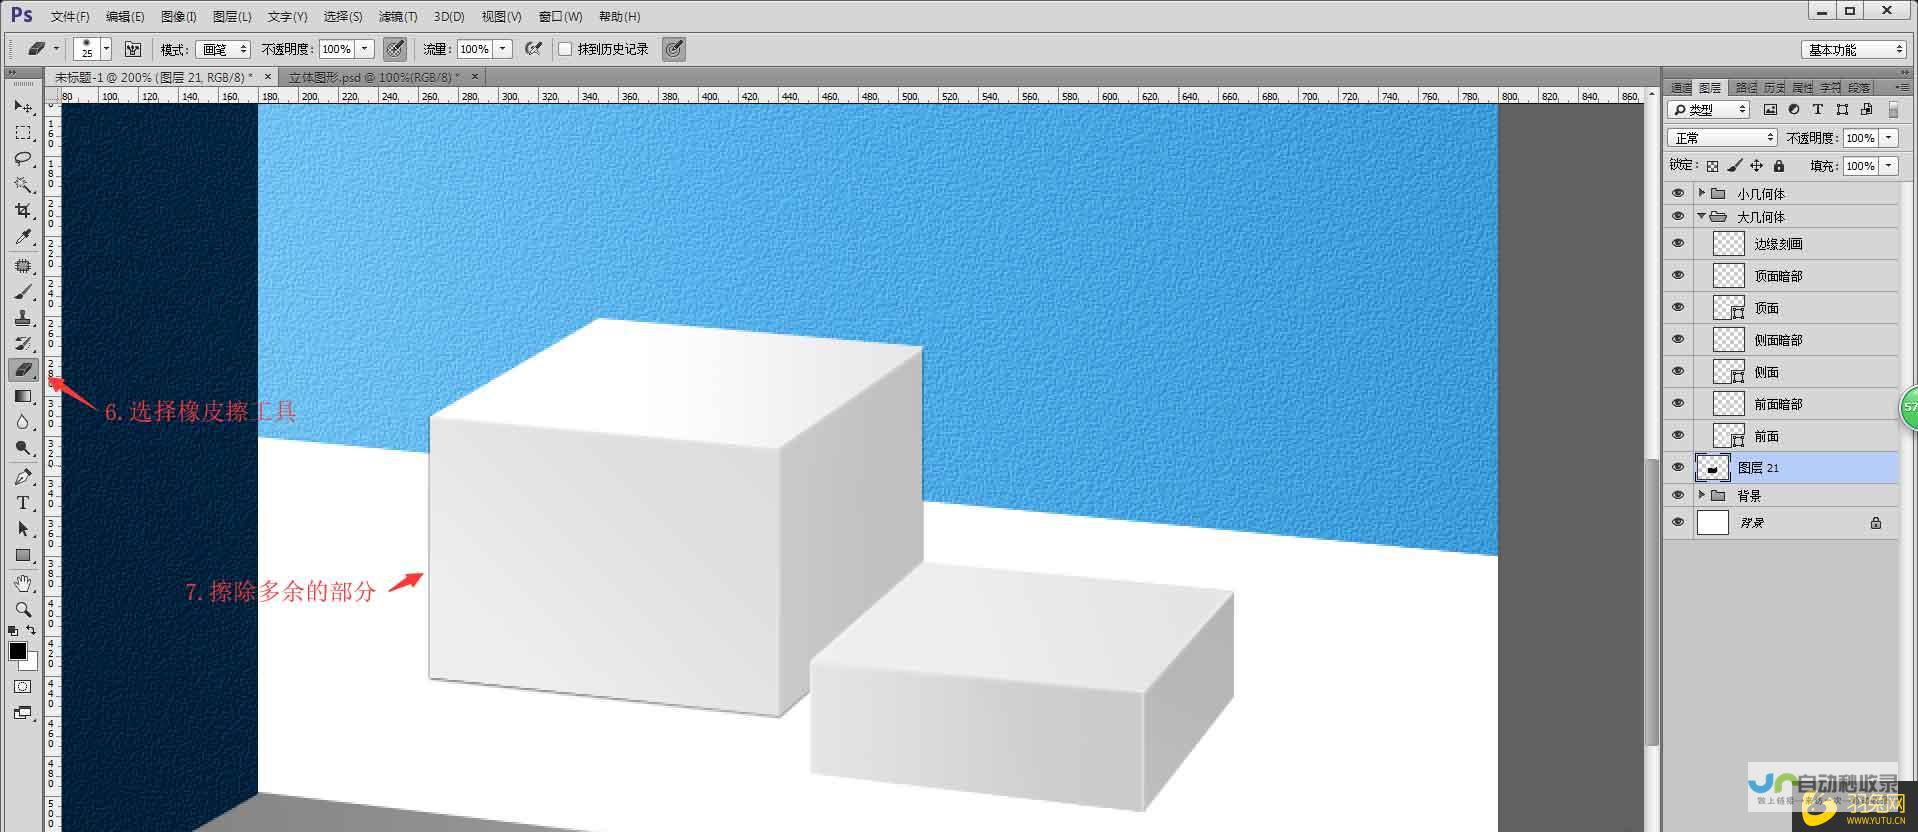This screenshot has height=832, width=1918.
Task: Toggle pressure for opacity icon
Action: tap(395, 49)
